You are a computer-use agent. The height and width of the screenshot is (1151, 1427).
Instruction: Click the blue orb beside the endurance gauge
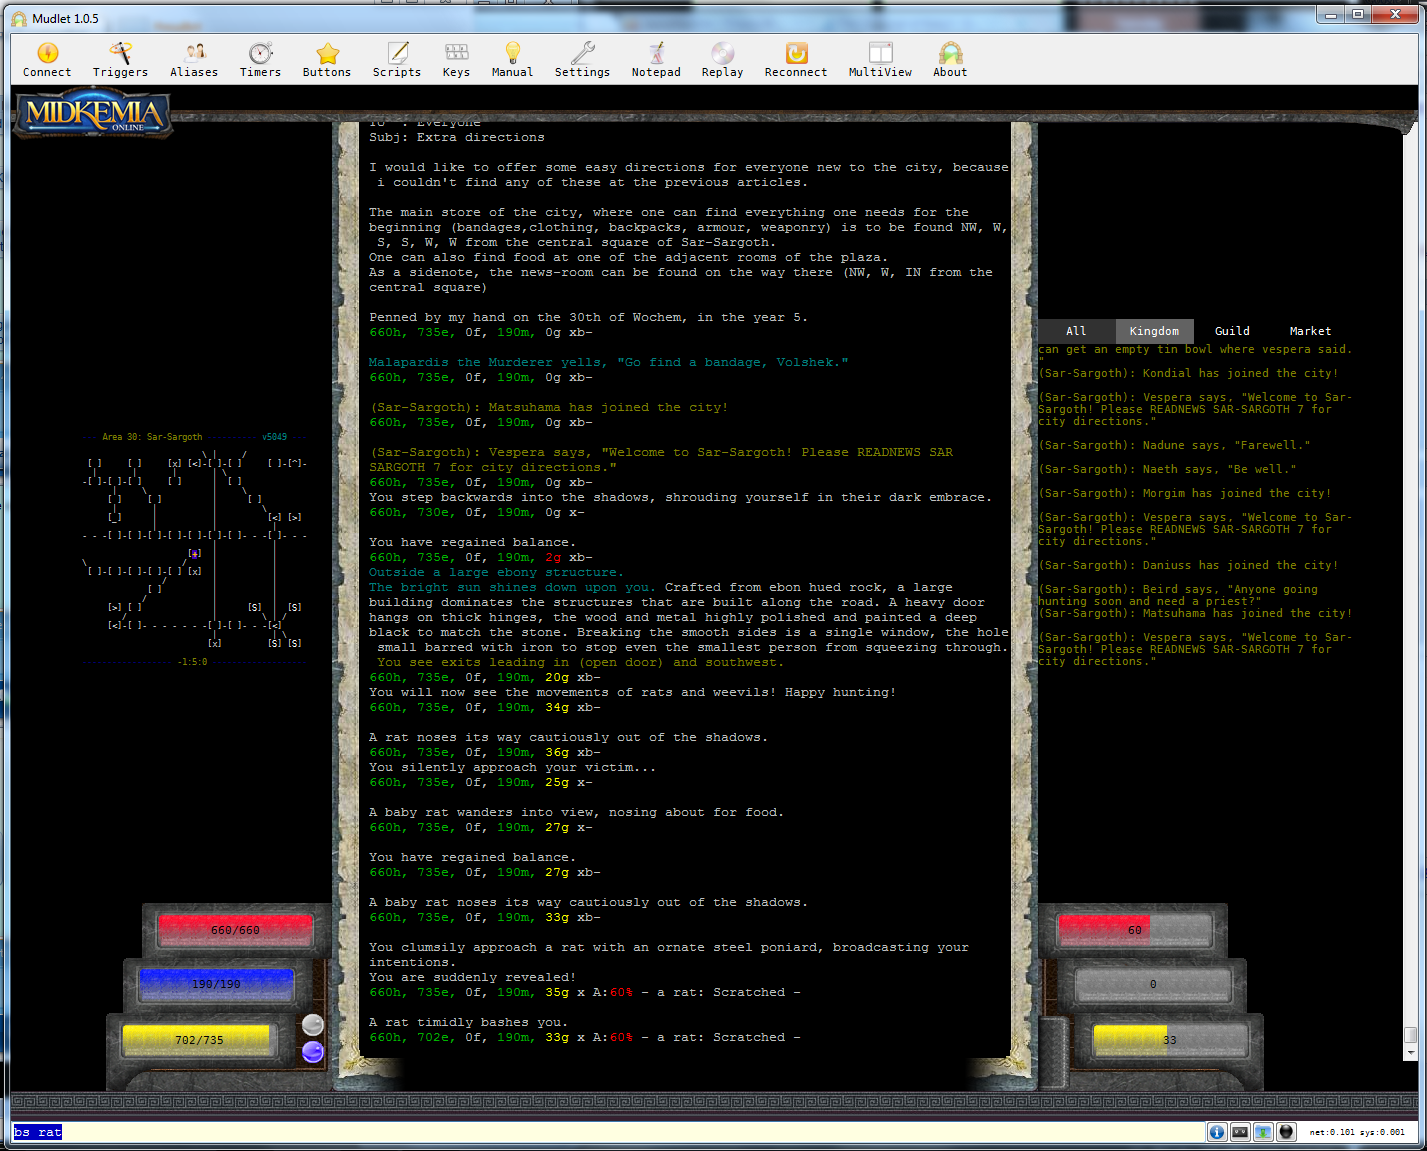tap(313, 1052)
